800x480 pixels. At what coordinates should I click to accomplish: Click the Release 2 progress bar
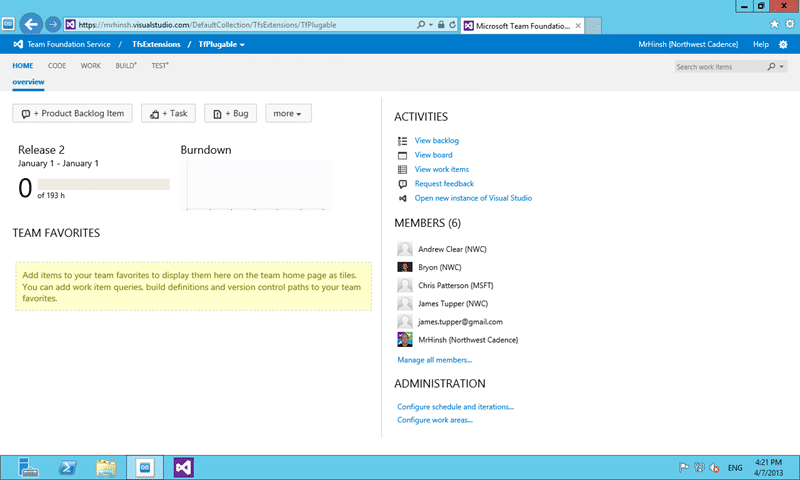(x=103, y=184)
